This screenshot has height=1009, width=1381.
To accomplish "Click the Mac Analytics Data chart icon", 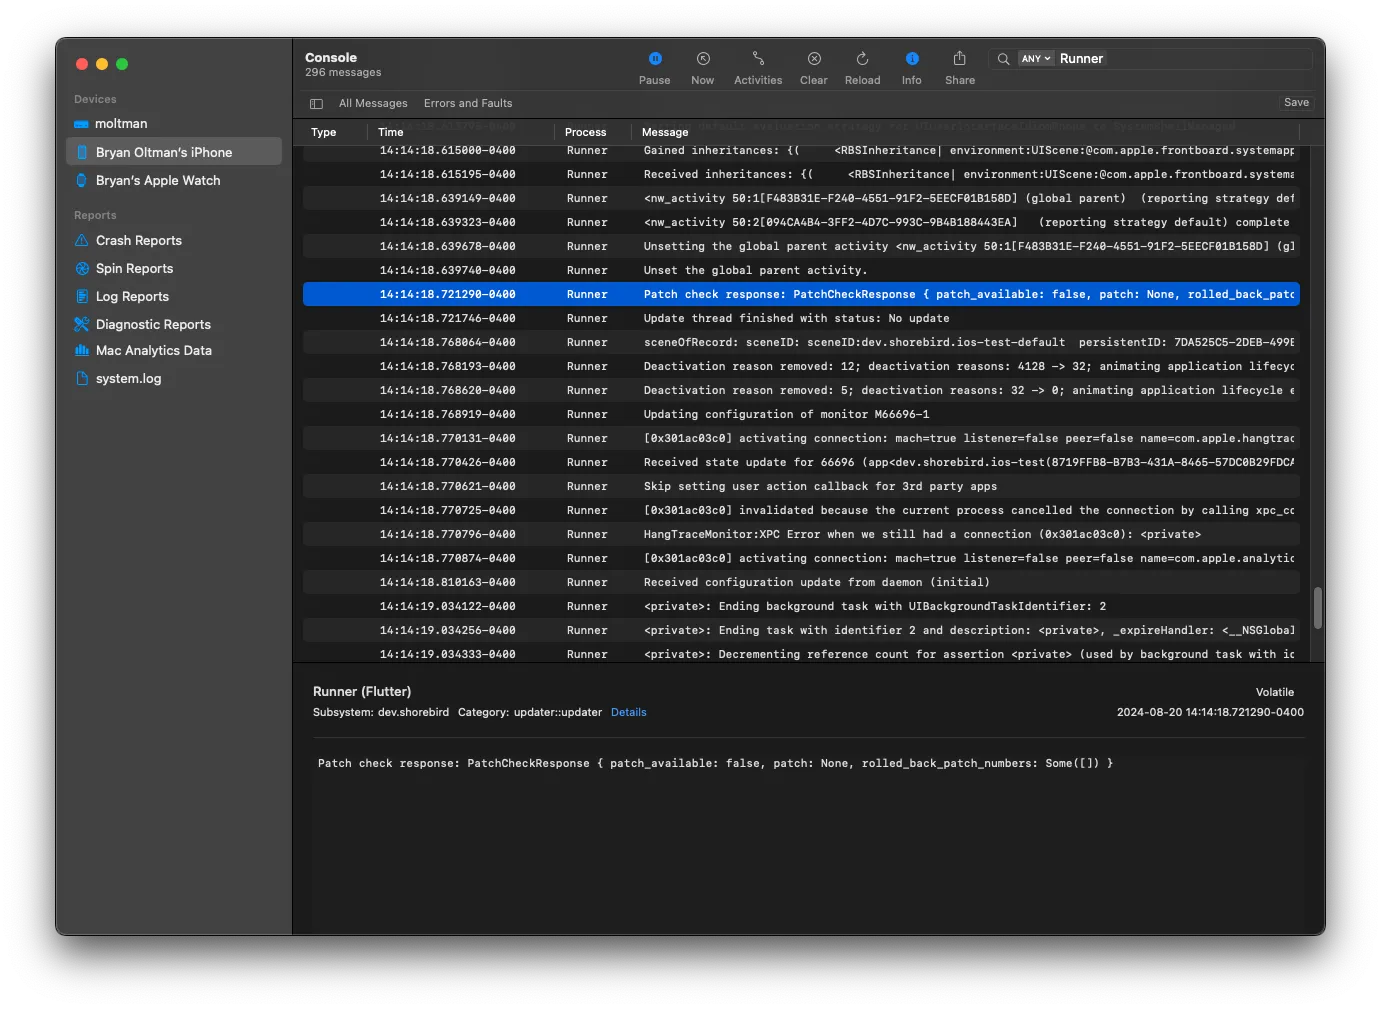I will click(x=82, y=351).
